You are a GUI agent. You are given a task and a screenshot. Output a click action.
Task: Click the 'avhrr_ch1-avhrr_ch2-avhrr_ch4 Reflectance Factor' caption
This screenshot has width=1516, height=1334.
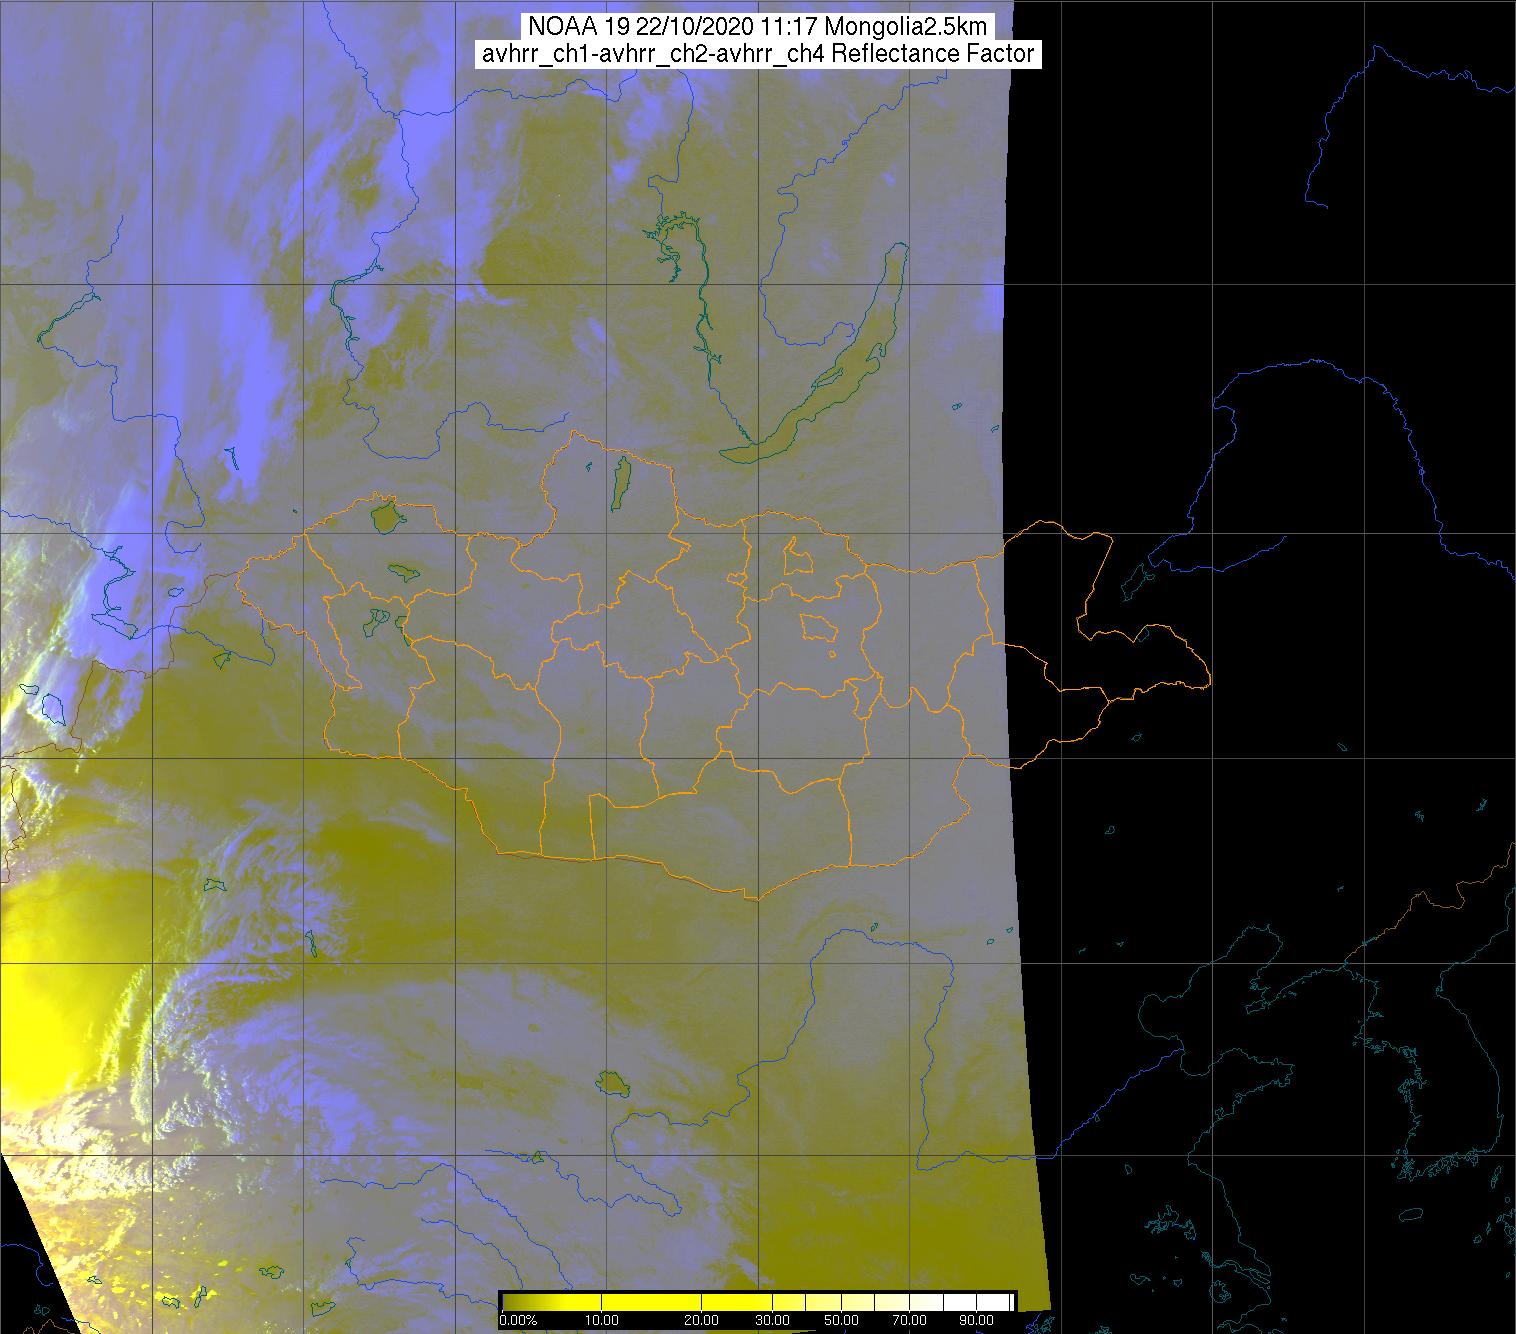pos(757,54)
